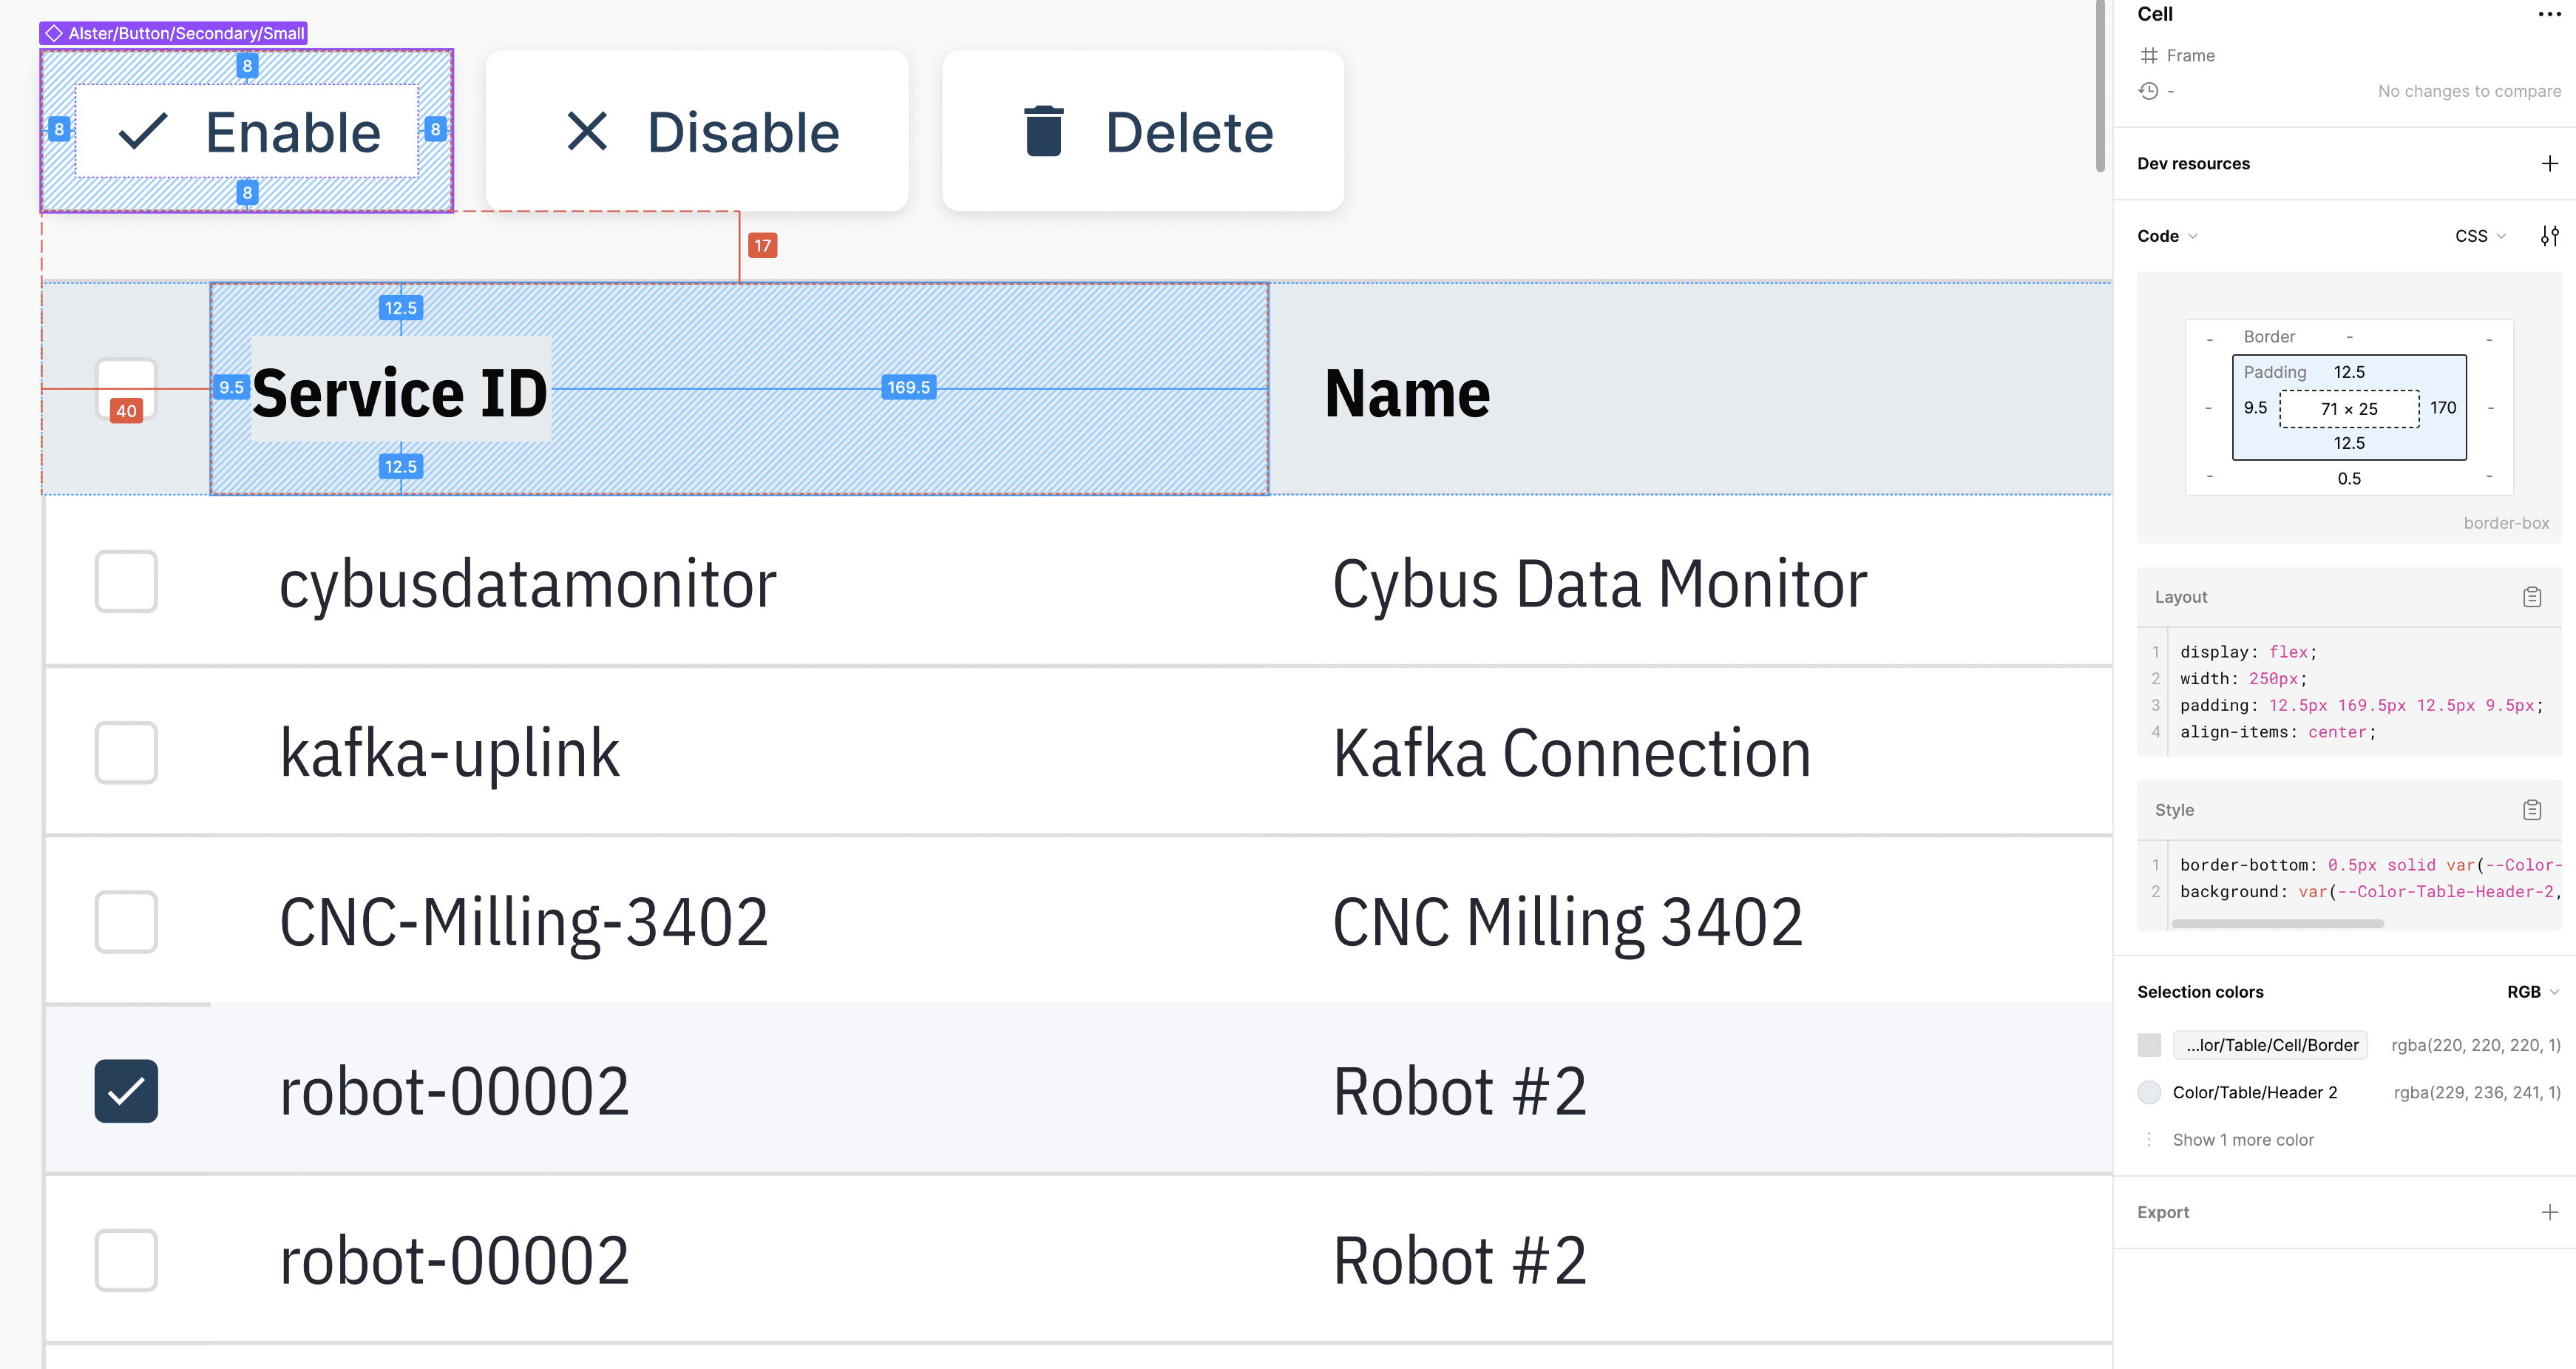Click the rgba(229, 236, 241, 1) value
Image resolution: width=2576 pixels, height=1369 pixels.
[2476, 1092]
